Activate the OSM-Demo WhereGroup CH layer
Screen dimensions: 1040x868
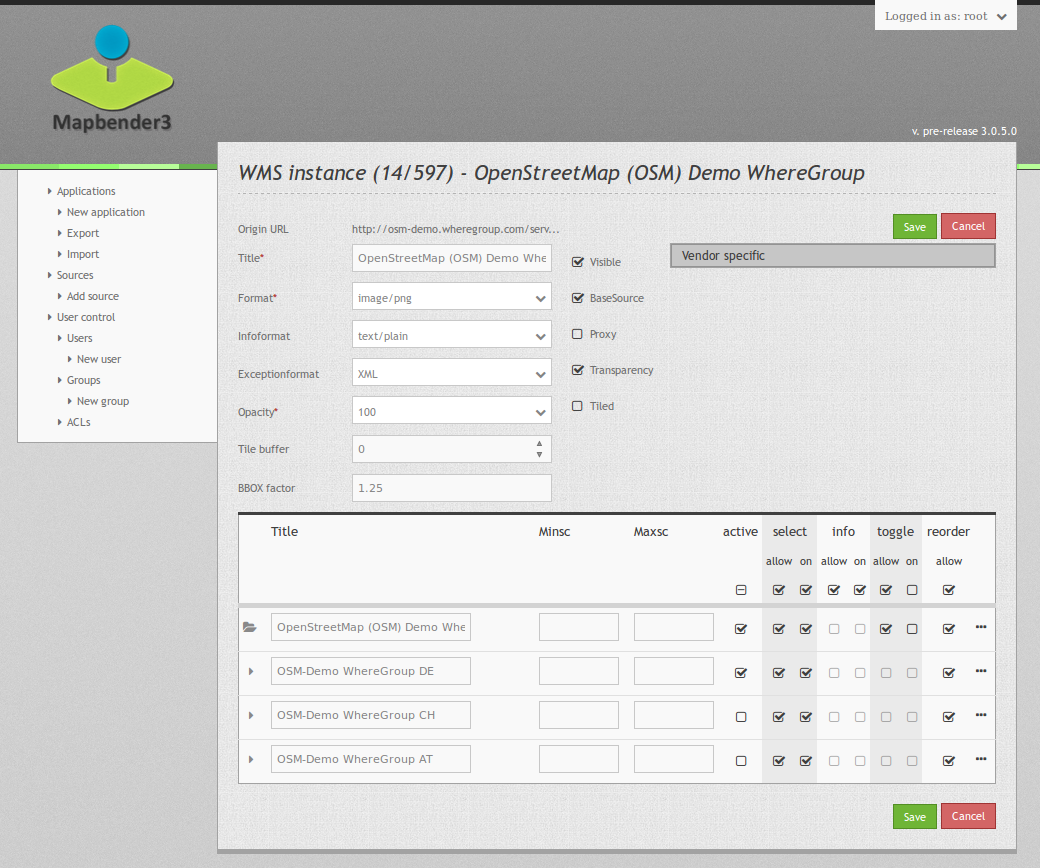coord(741,717)
